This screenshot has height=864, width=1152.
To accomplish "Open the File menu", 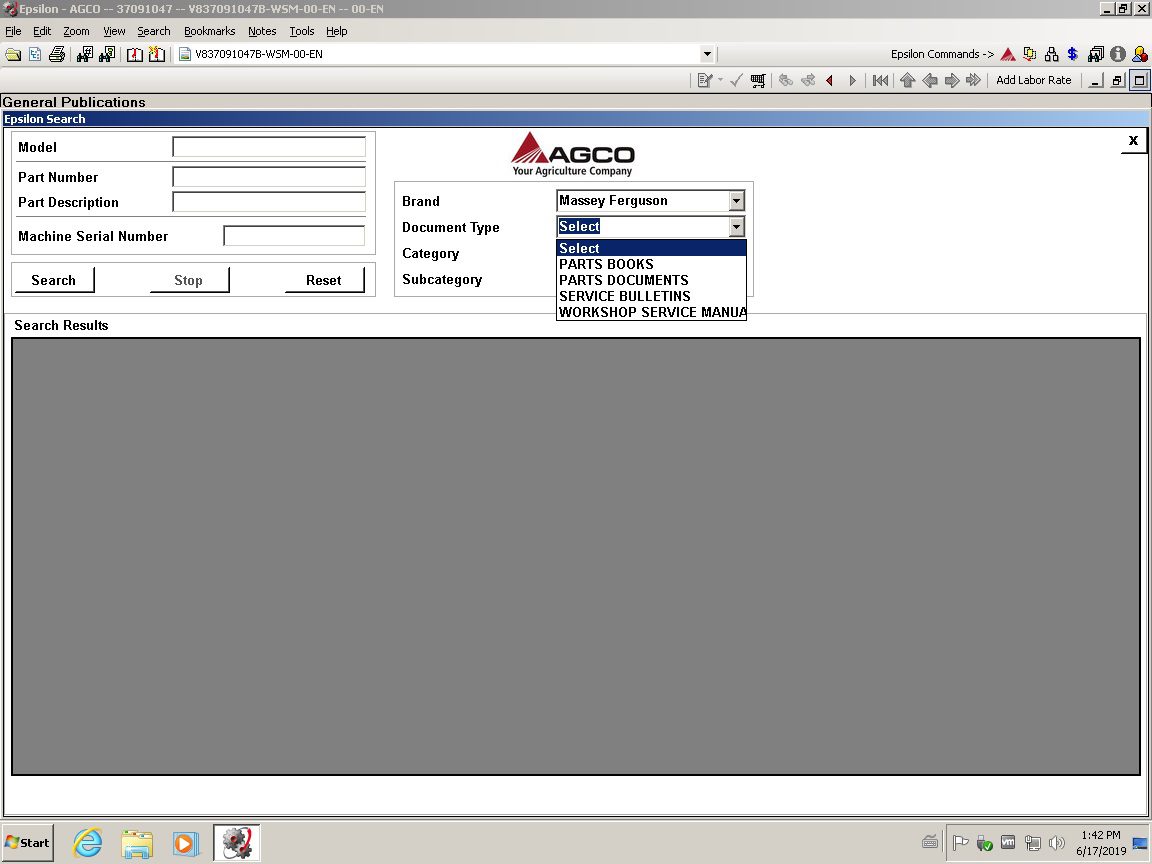I will click(13, 31).
